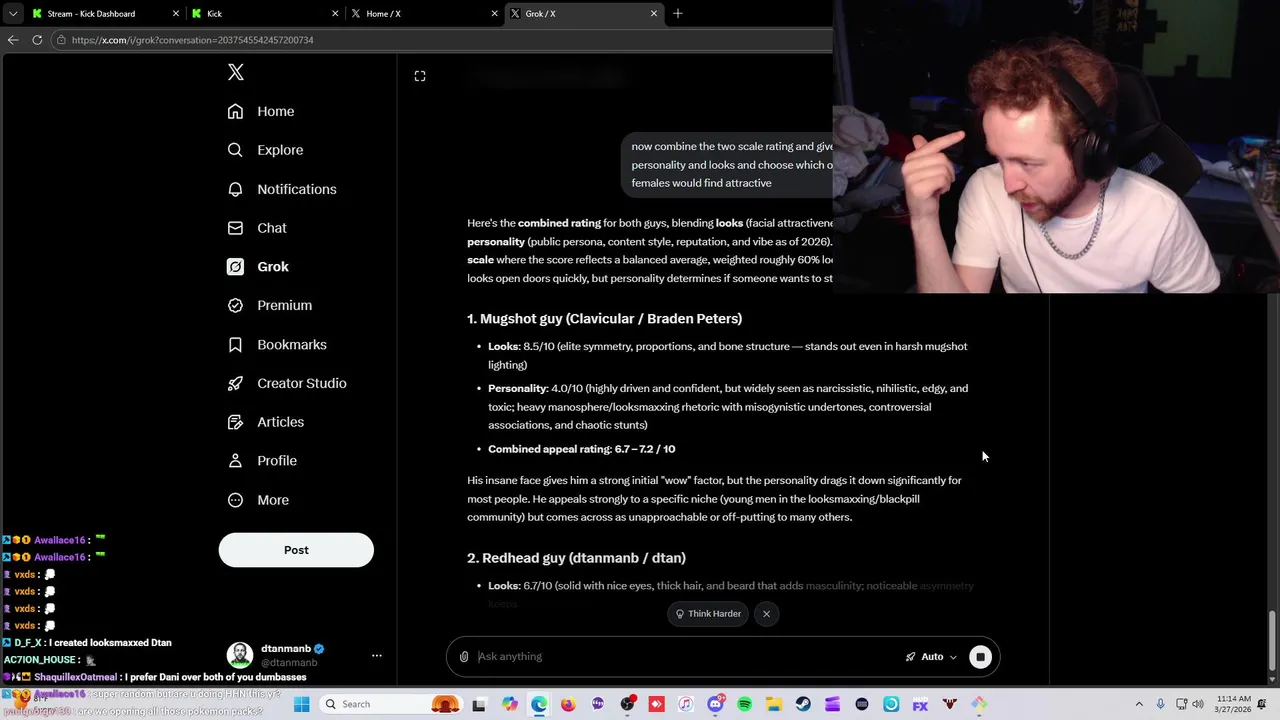The width and height of the screenshot is (1280, 720).
Task: Open Copilot icon in taskbar
Action: click(510, 704)
